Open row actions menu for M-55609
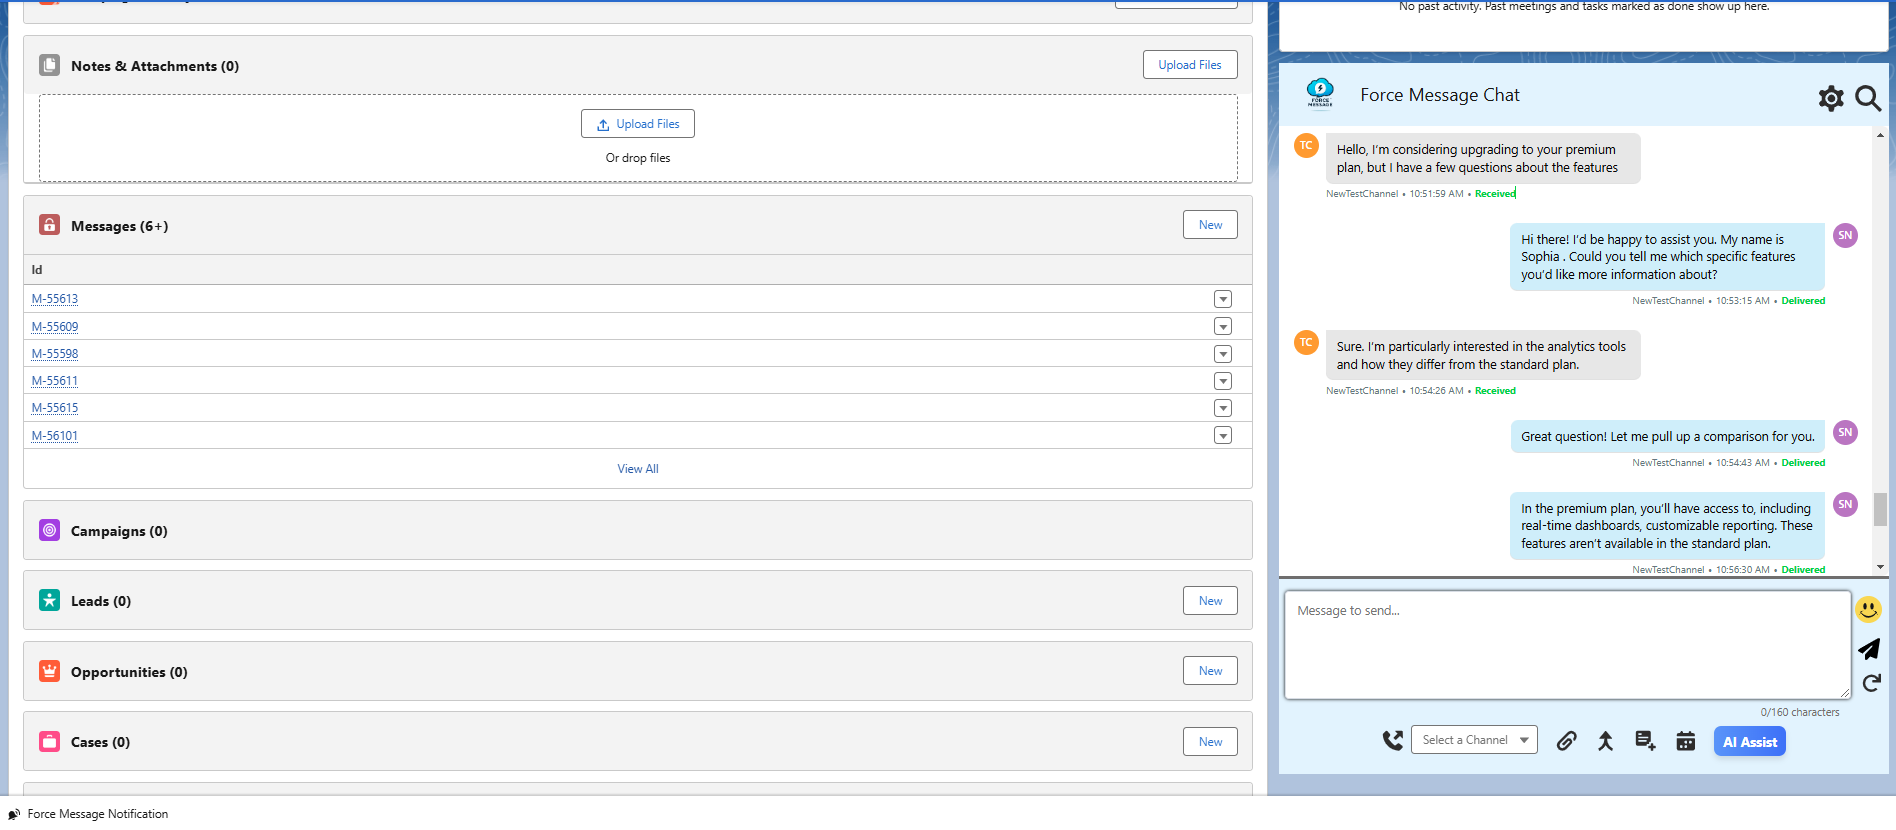1896x830 pixels. 1222,326
